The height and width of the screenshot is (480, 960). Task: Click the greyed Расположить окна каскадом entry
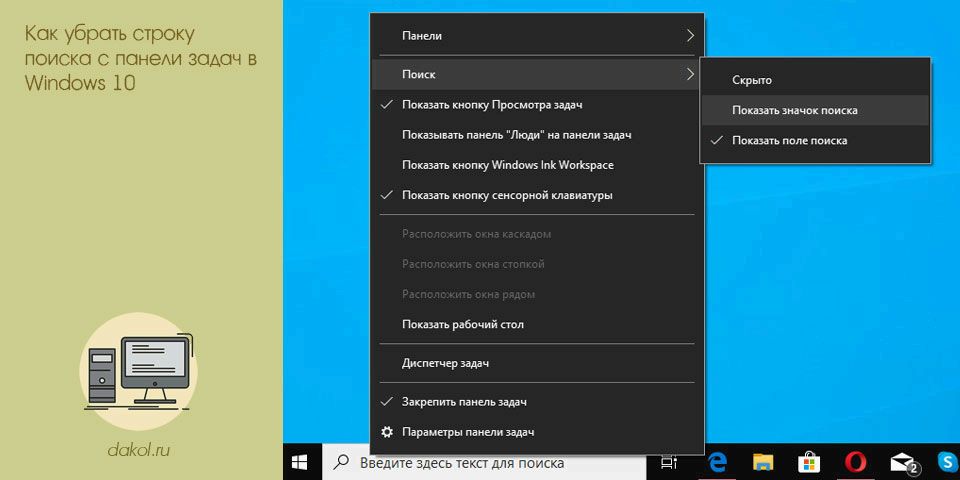pyautogui.click(x=537, y=234)
